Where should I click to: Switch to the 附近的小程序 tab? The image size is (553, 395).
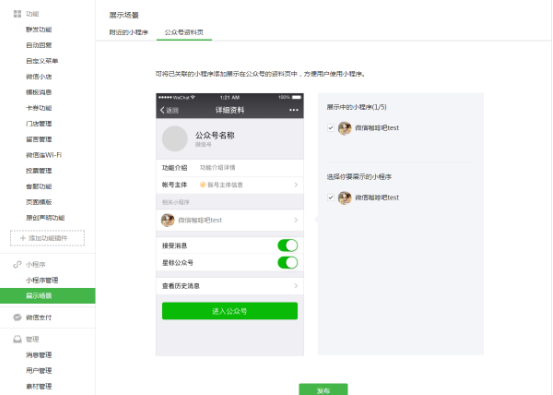[x=128, y=32]
